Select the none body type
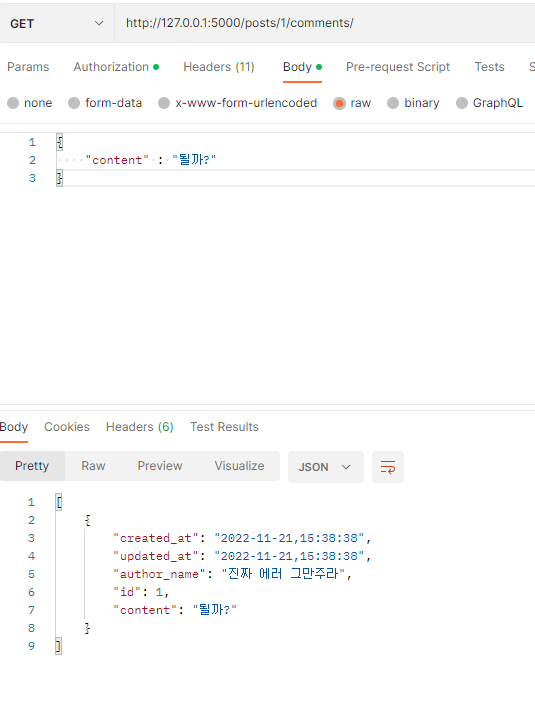The width and height of the screenshot is (535, 701). (x=29, y=103)
